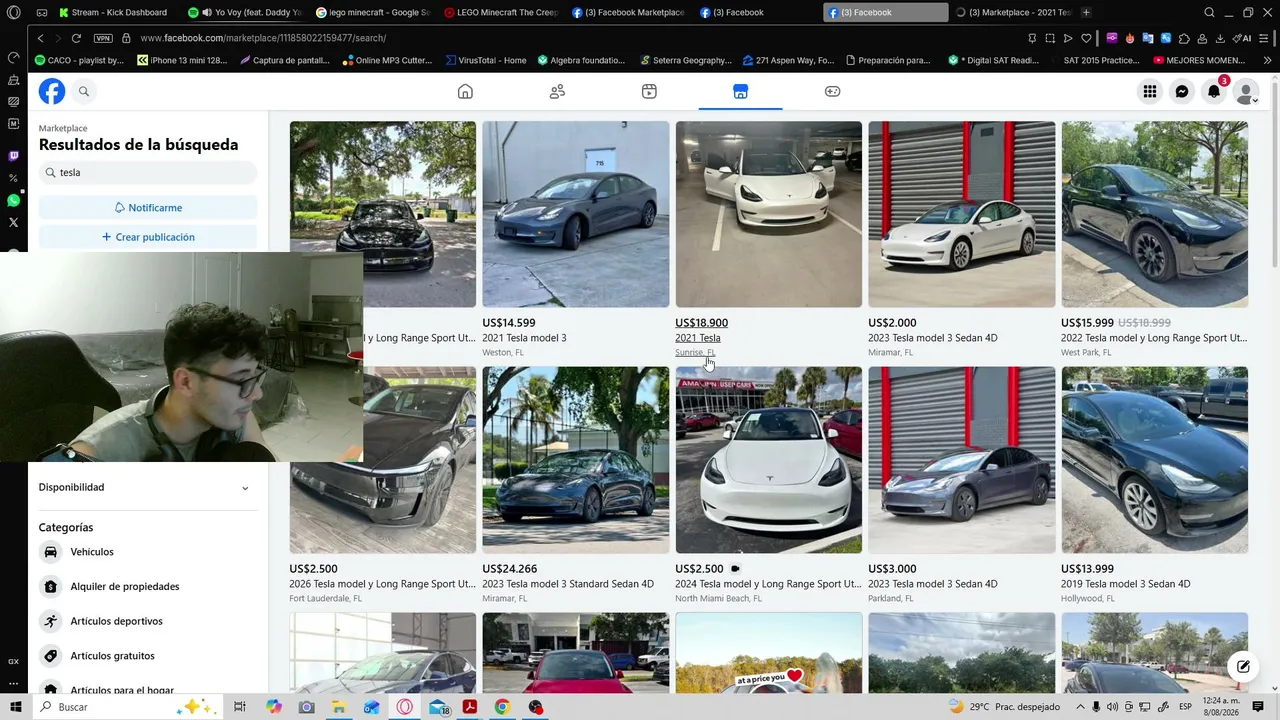Screen dimensions: 1280x720
Task: Click the Facebook search magnifier icon
Action: click(84, 91)
